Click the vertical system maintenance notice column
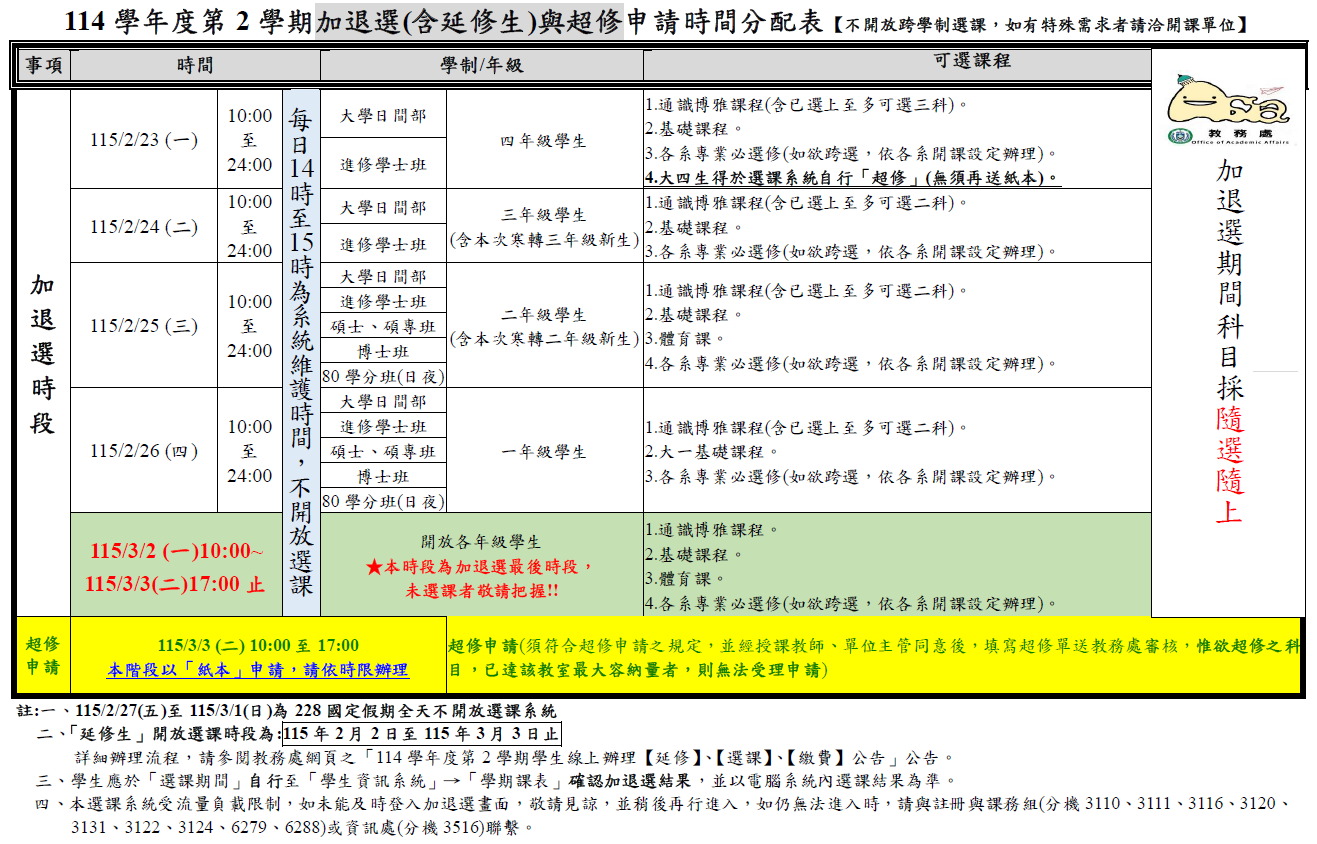The height and width of the screenshot is (844, 1317). point(301,352)
